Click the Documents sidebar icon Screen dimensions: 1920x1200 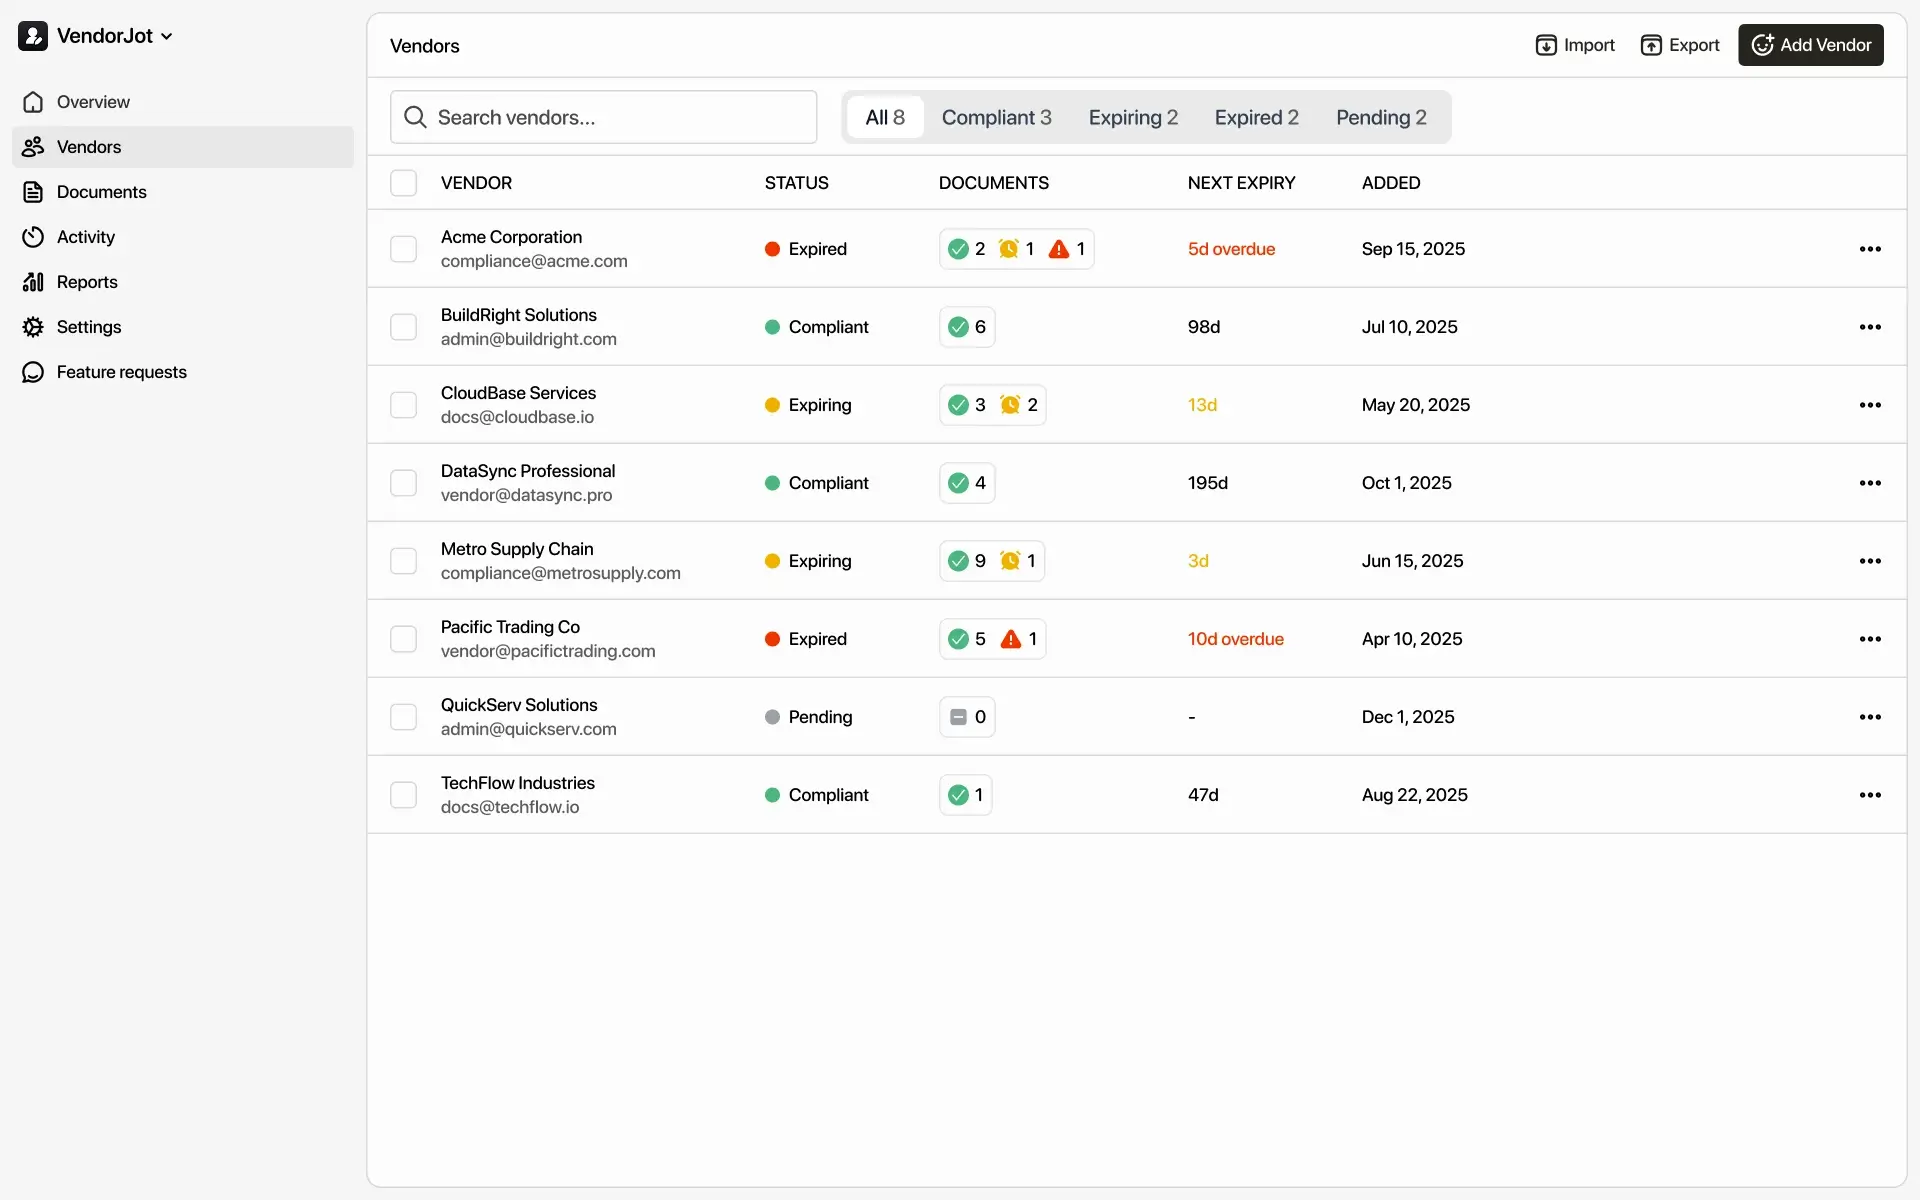(x=33, y=192)
